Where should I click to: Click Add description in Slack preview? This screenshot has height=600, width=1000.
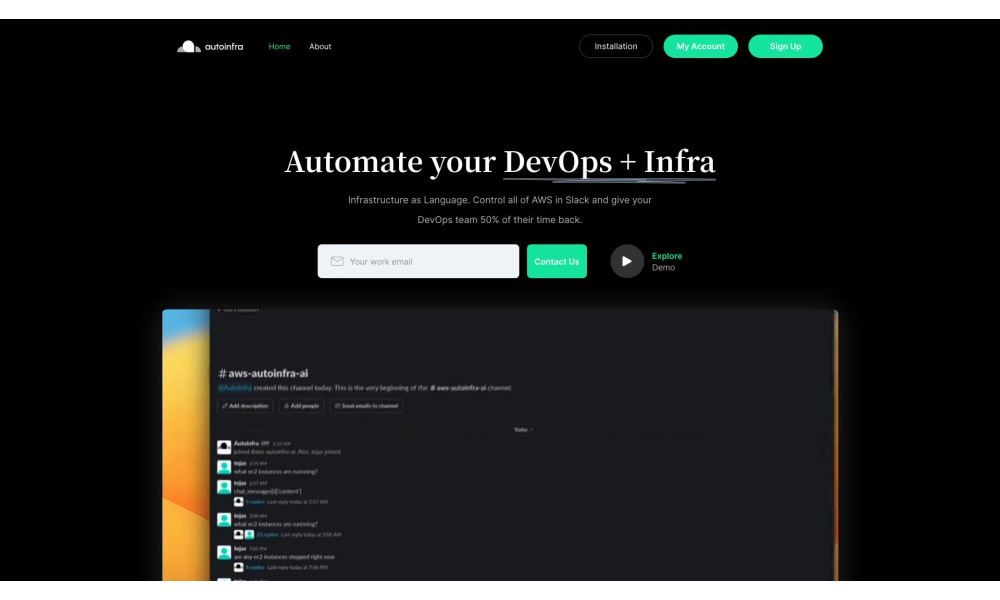(x=245, y=406)
